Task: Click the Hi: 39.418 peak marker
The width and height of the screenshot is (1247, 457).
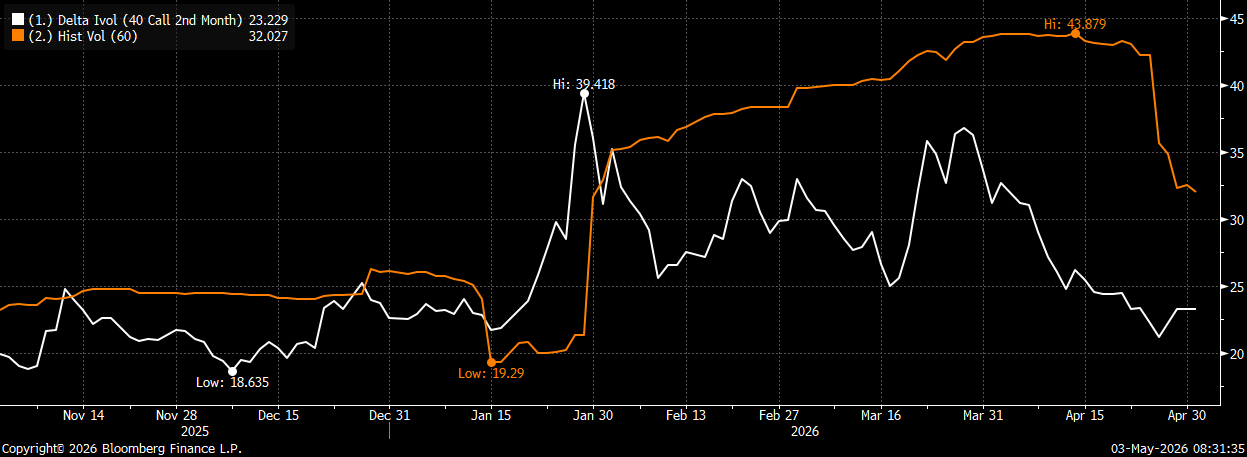Action: click(584, 92)
